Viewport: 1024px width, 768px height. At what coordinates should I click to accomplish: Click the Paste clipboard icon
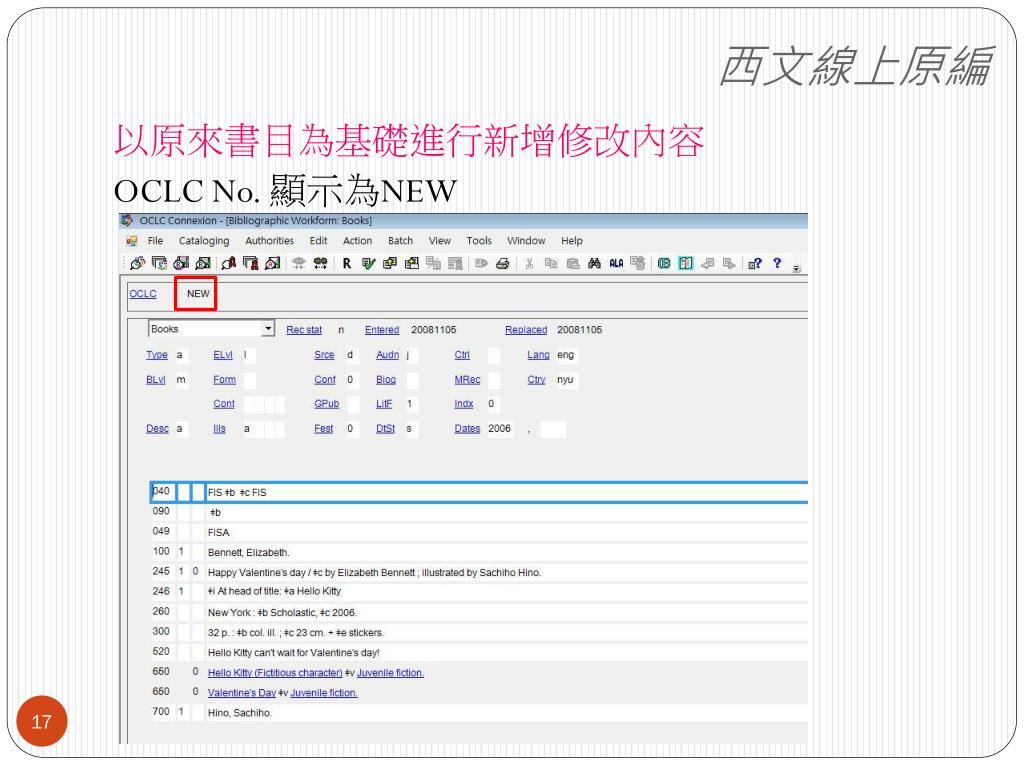click(x=573, y=263)
